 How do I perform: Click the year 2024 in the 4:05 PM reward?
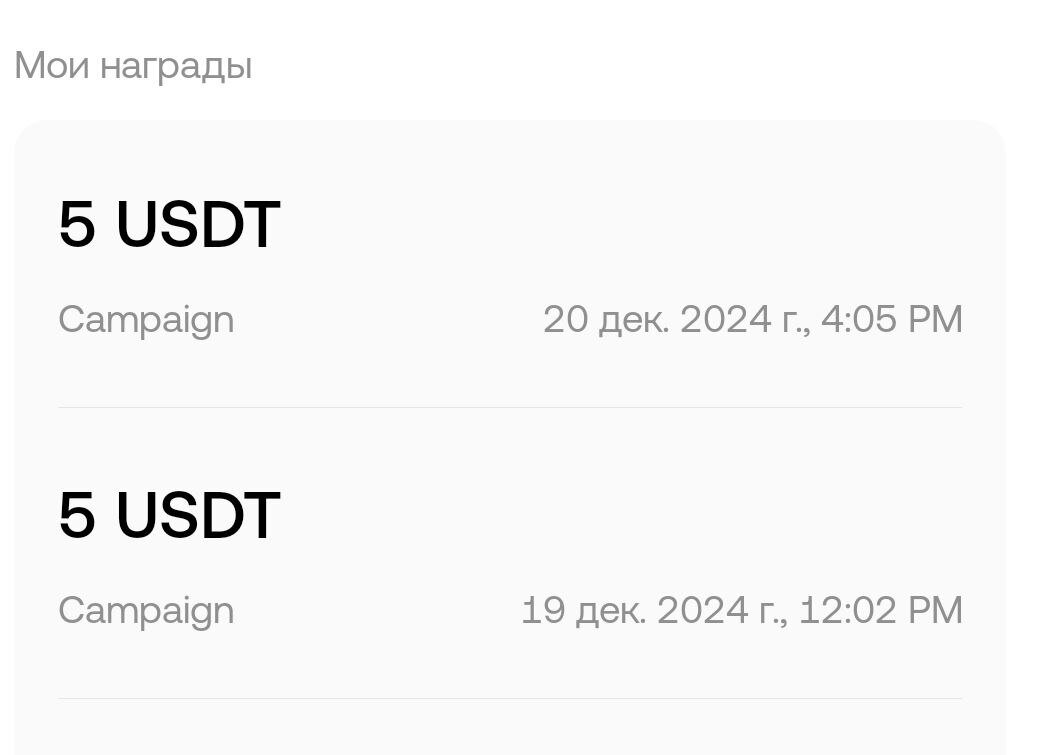point(725,320)
